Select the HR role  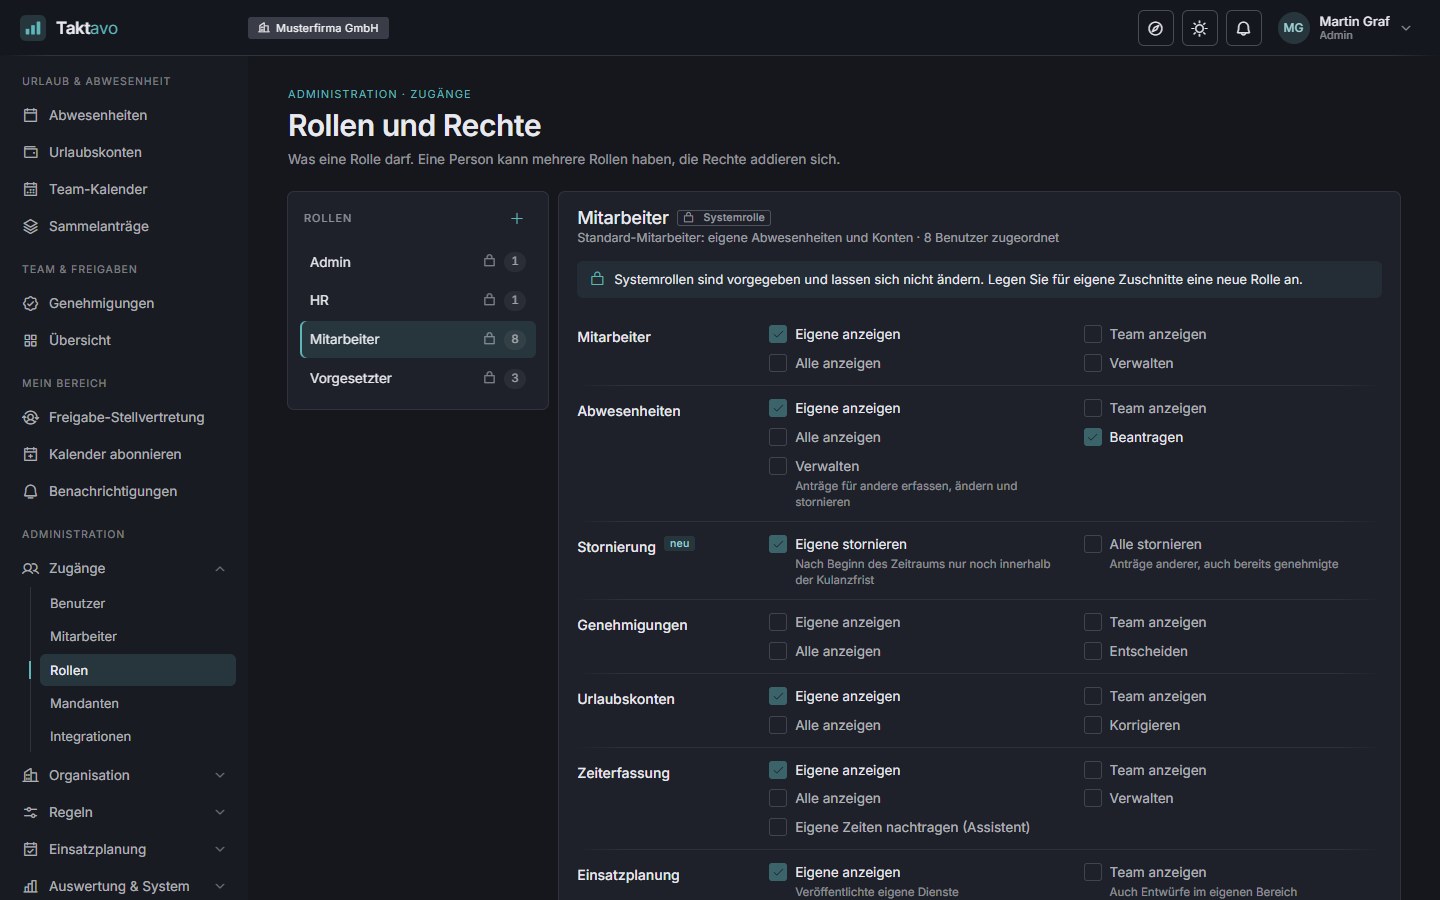point(418,300)
